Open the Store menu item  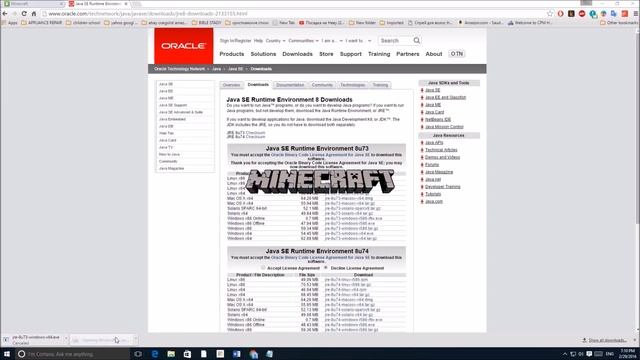click(x=326, y=54)
